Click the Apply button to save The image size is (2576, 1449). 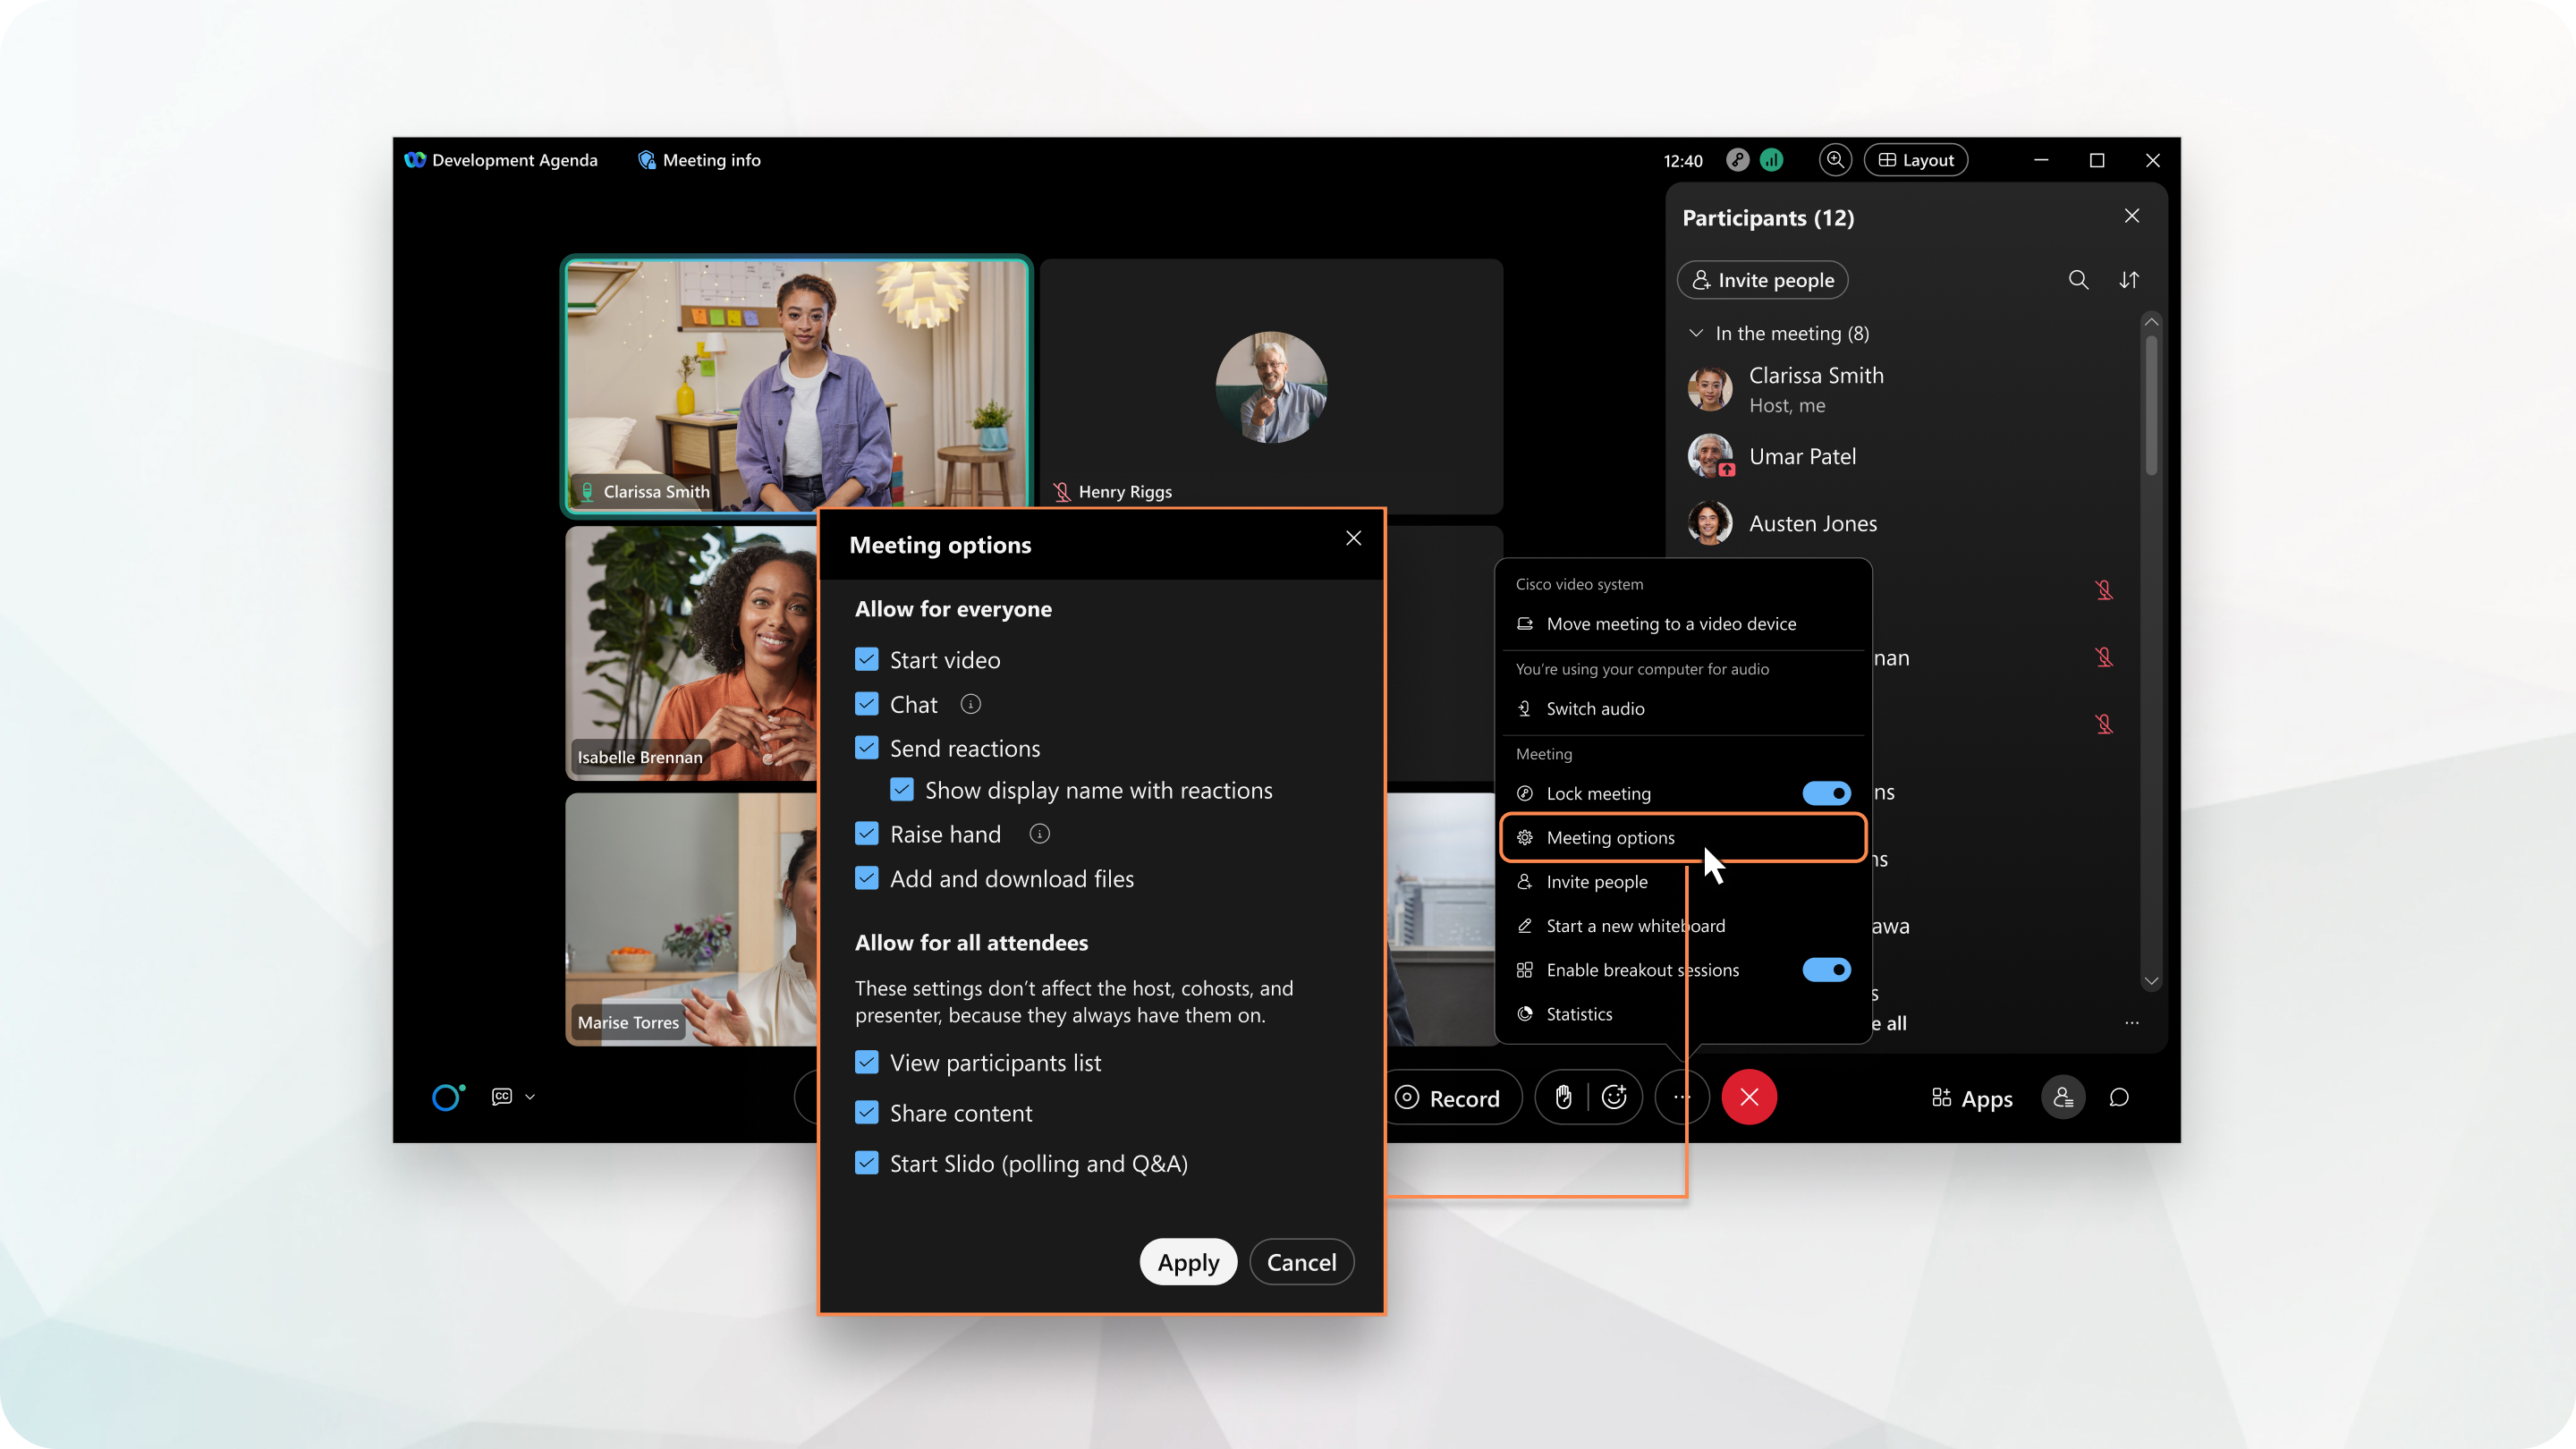(1185, 1259)
